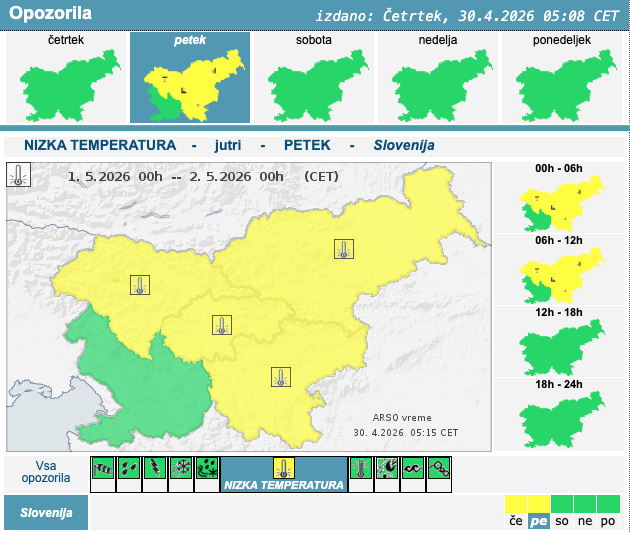Select the 12h - 18h interval map

(x=559, y=338)
